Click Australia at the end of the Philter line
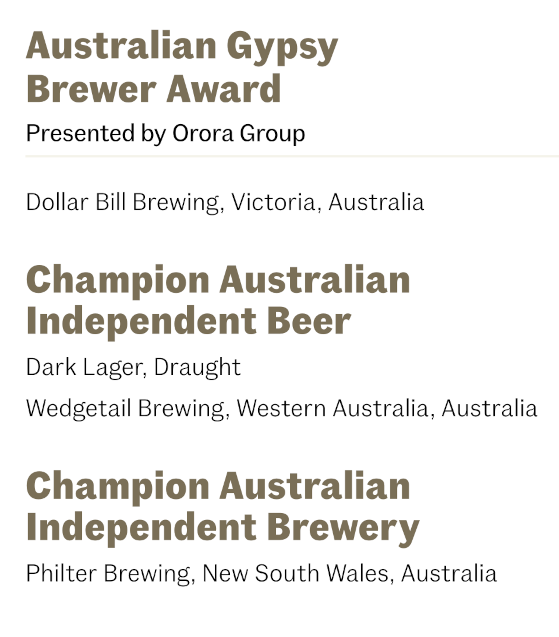 tap(449, 573)
